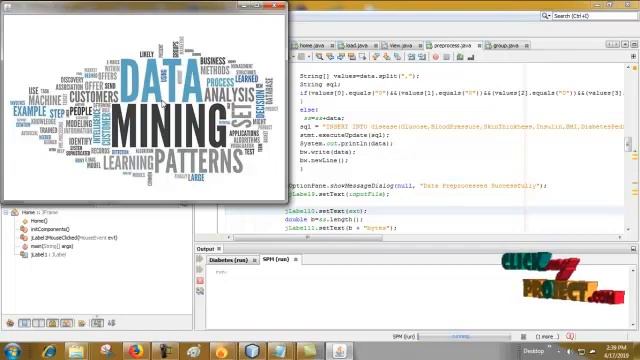The width and height of the screenshot is (640, 360).
Task: Click rerun with different parameters output icon
Action: pyautogui.click(x=200, y=270)
